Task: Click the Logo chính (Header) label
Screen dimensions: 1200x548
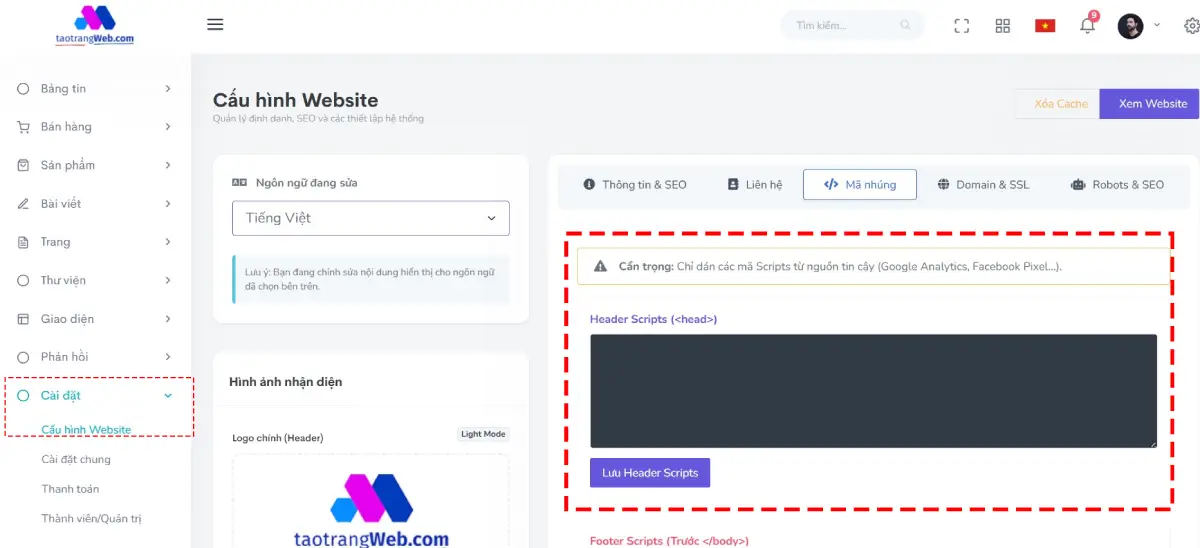Action: 276,438
